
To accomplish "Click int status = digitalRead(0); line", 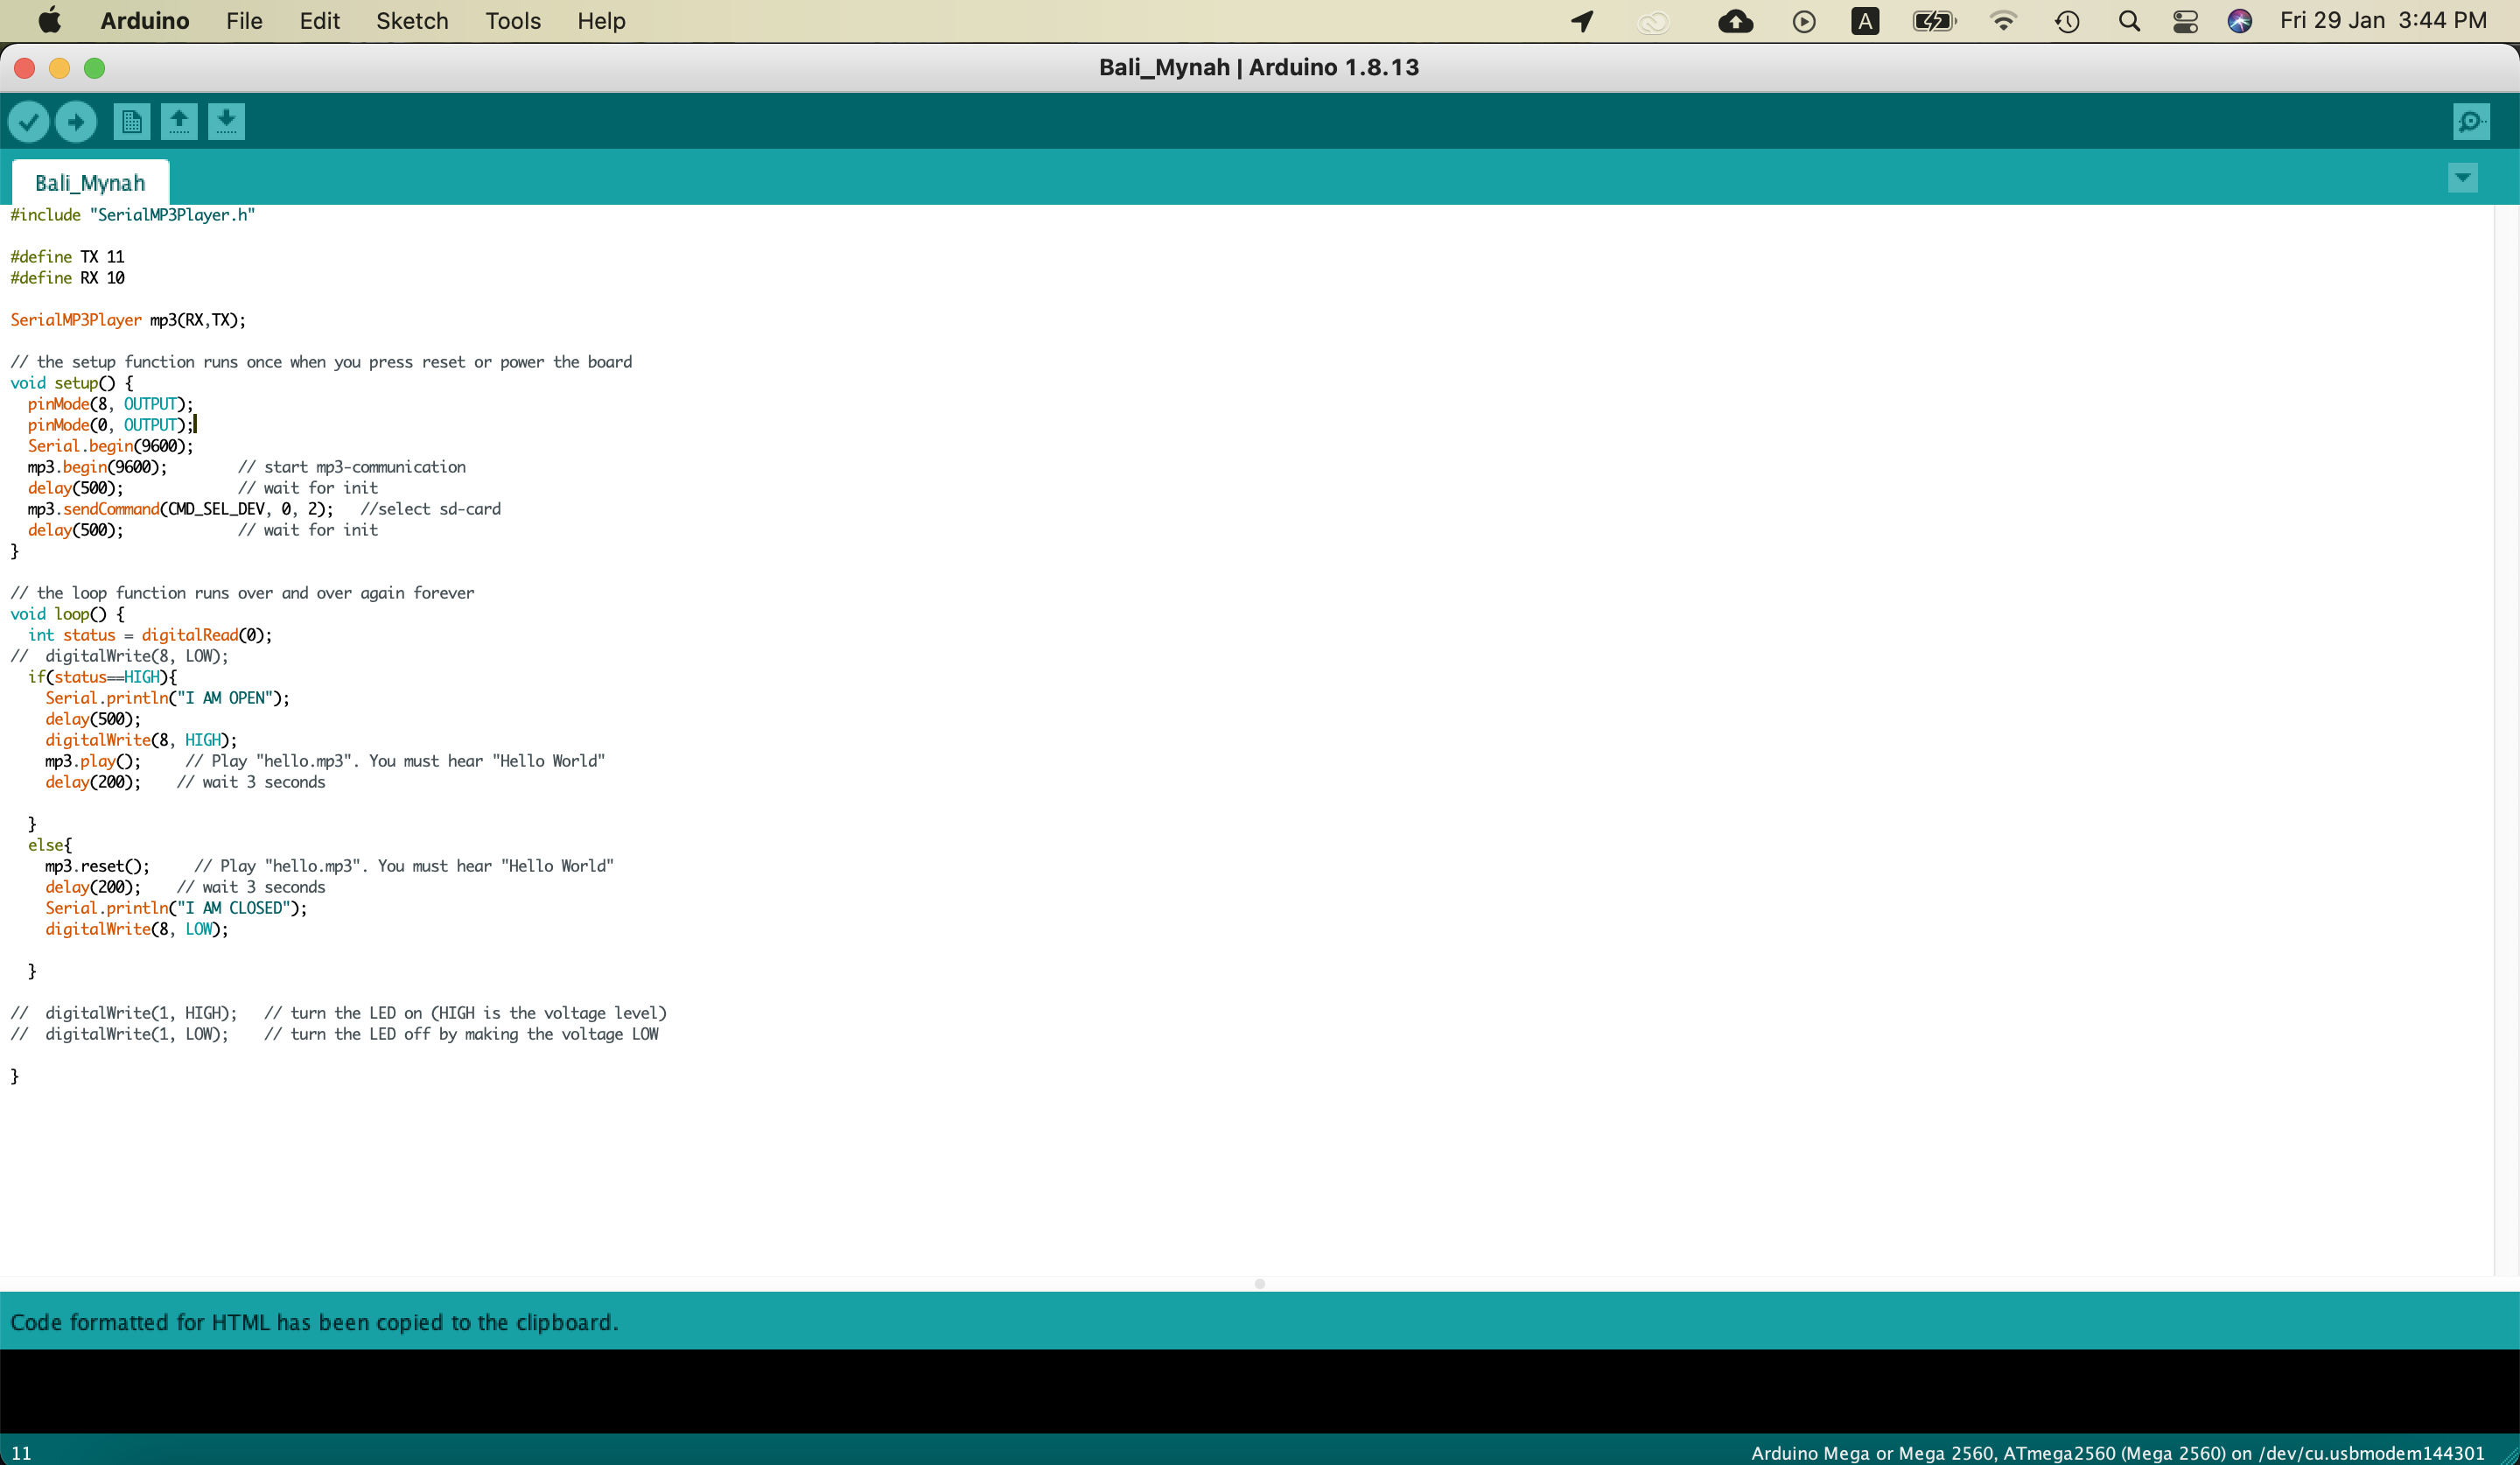I will point(150,635).
